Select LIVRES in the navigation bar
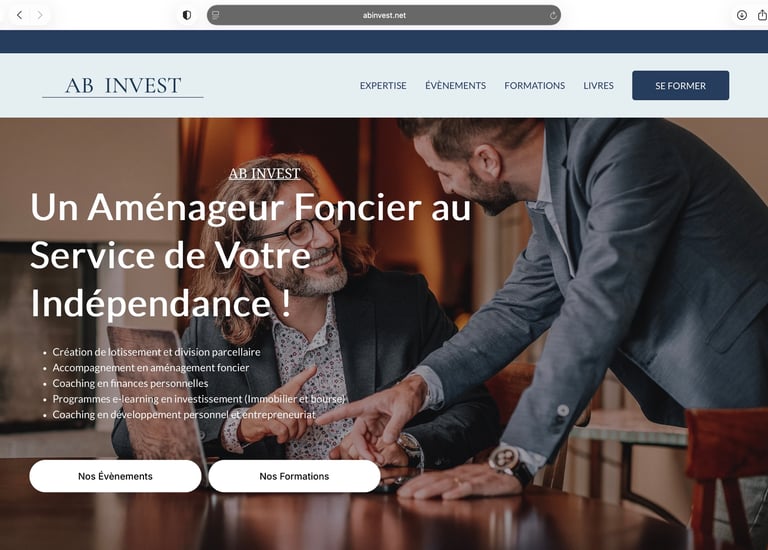Image resolution: width=768 pixels, height=550 pixels. pos(598,85)
